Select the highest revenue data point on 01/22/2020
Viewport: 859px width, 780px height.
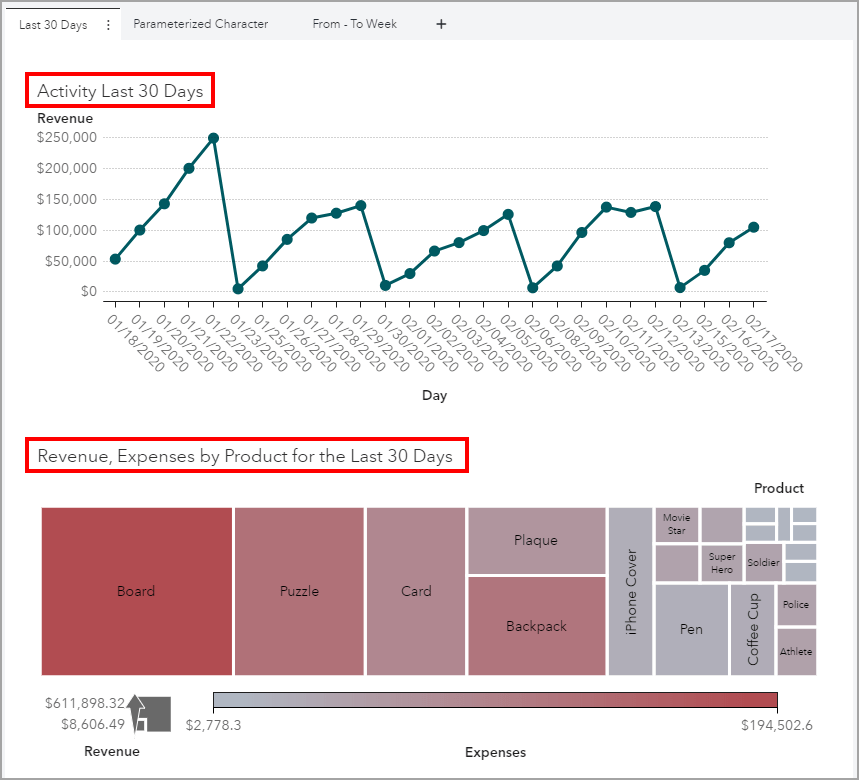[212, 139]
